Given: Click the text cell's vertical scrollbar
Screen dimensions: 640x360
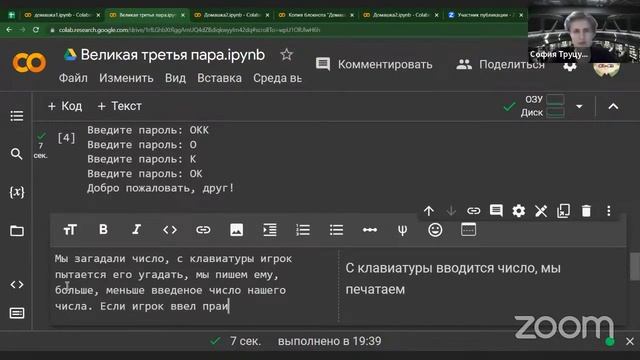Looking at the screenshot, I should pos(634,267).
